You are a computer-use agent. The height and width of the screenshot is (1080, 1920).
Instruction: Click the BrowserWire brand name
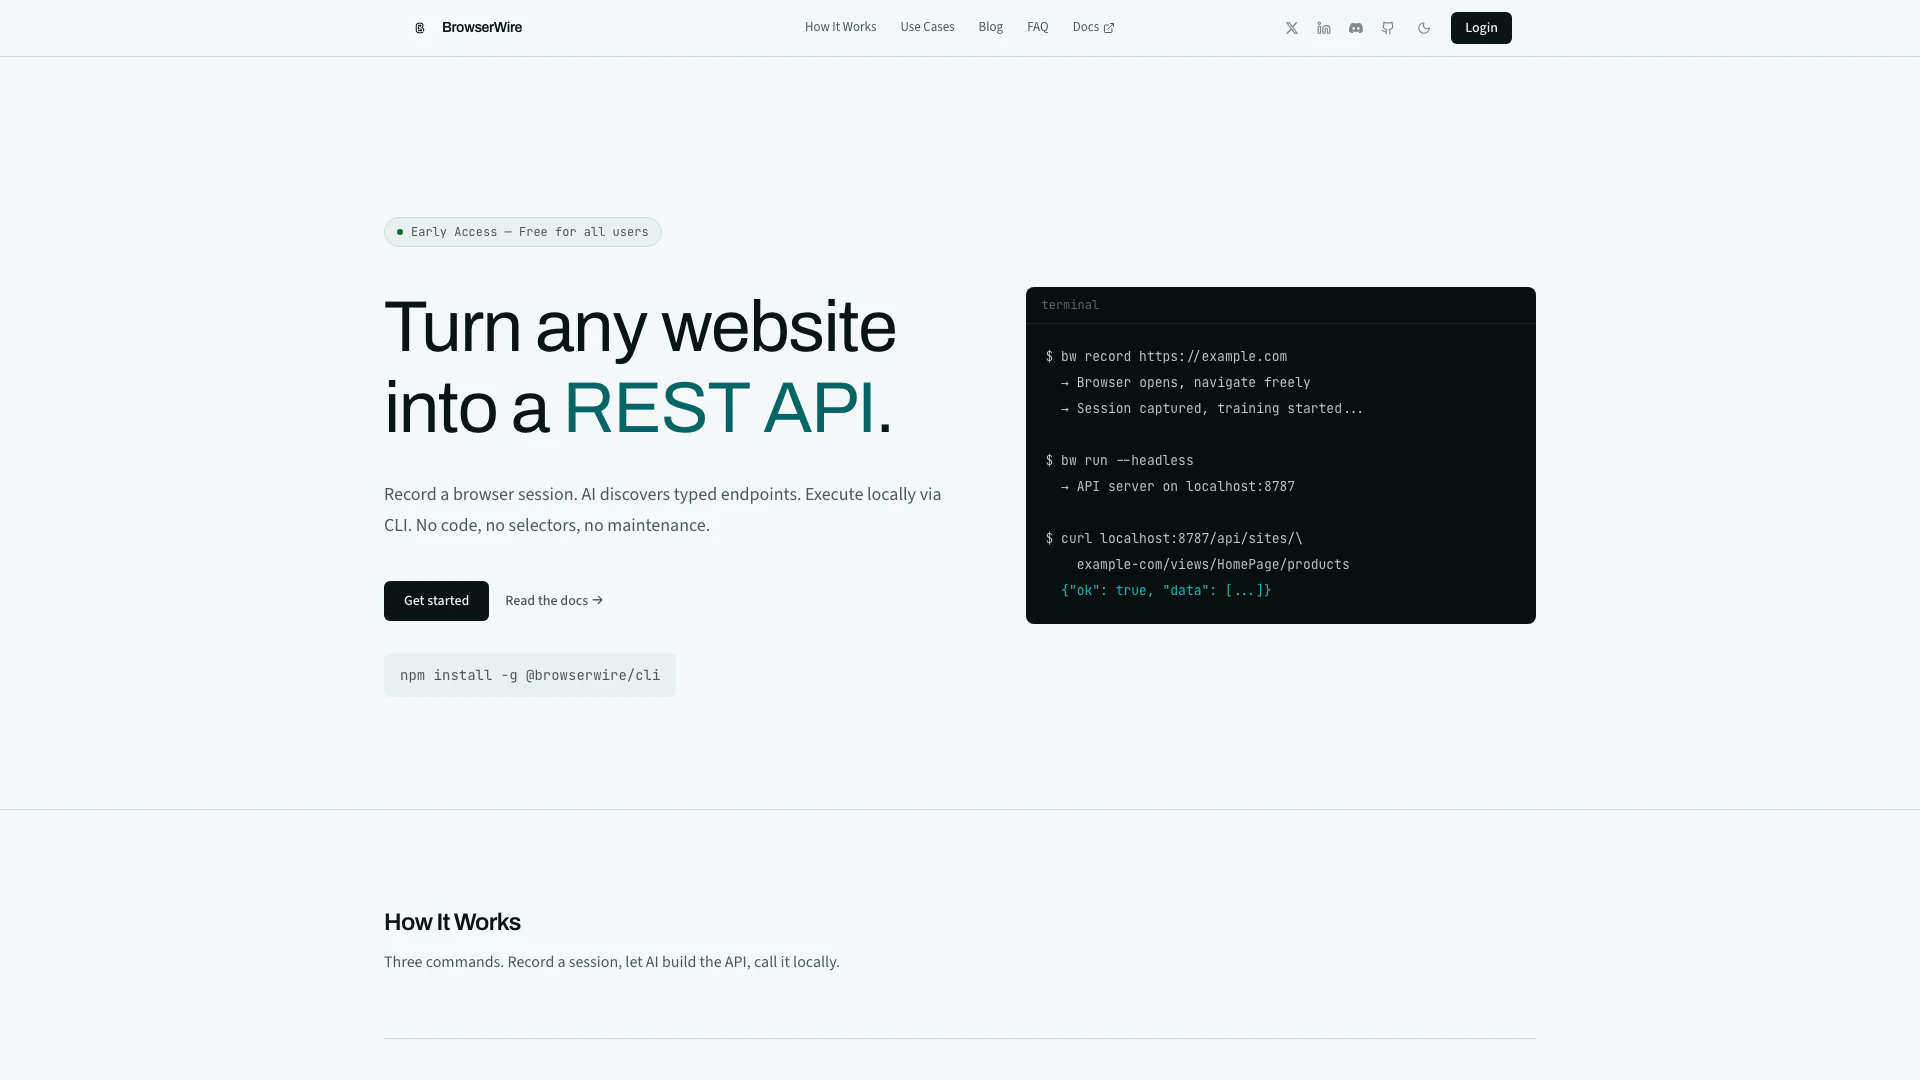tap(482, 27)
